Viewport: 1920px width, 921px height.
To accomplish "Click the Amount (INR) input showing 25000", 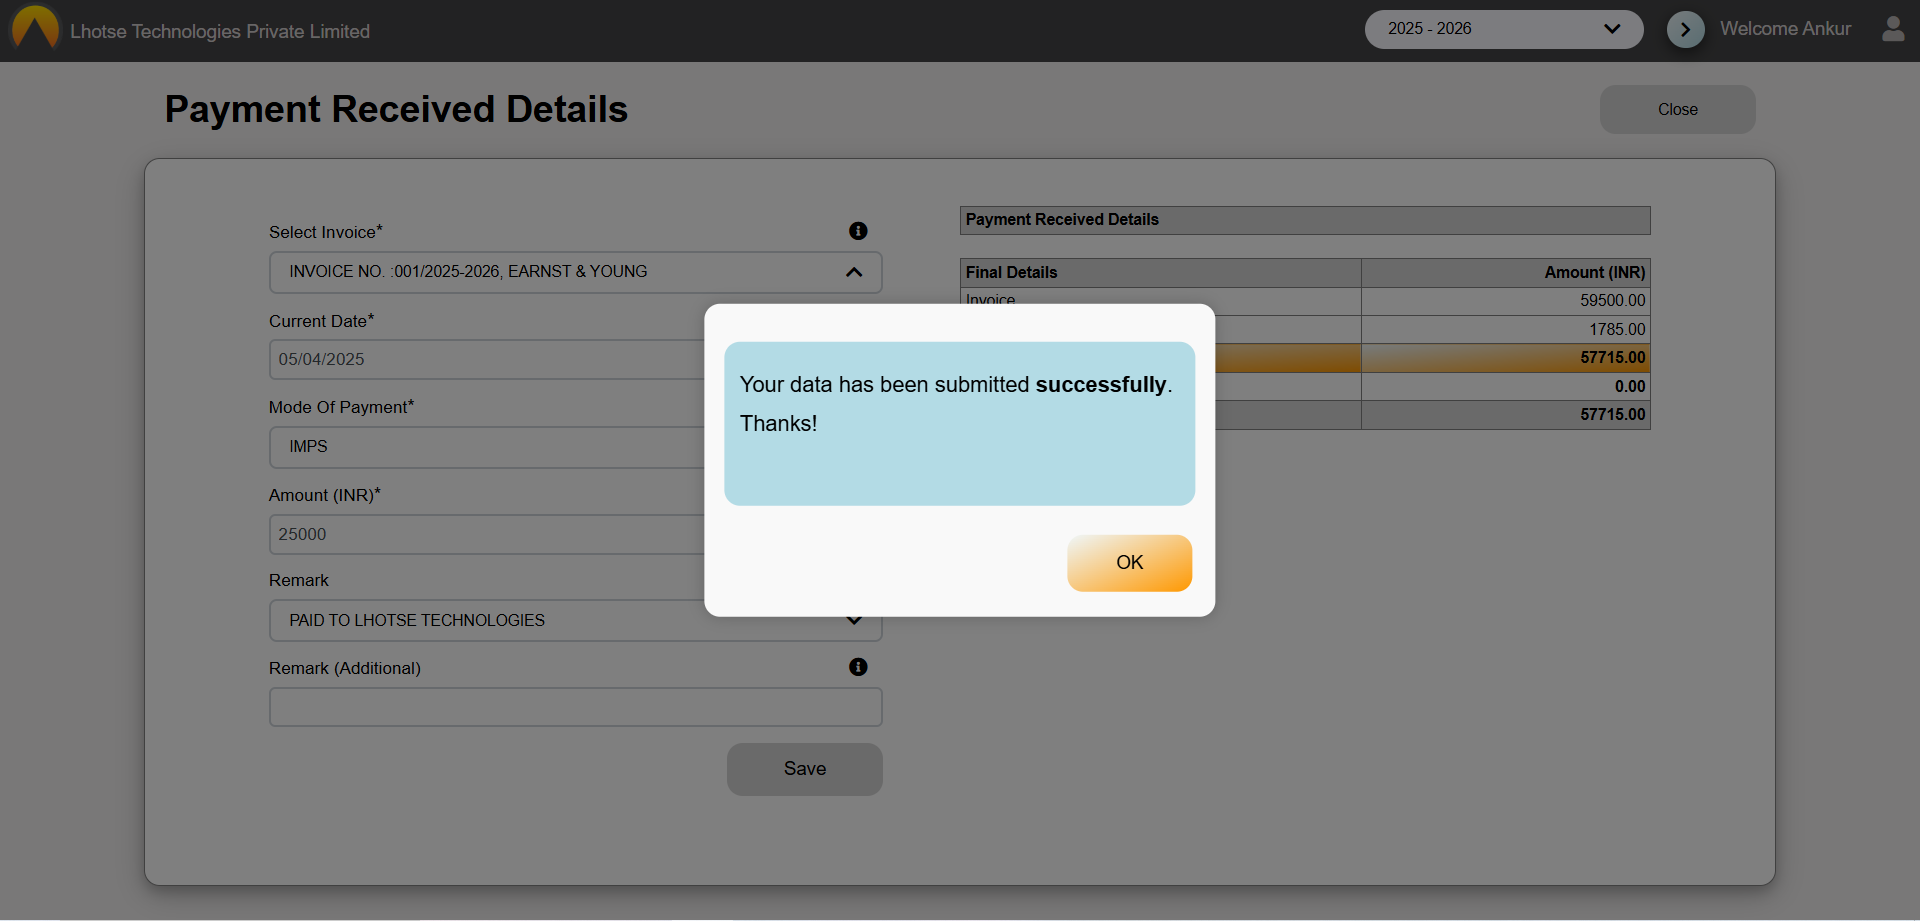I will pos(487,535).
